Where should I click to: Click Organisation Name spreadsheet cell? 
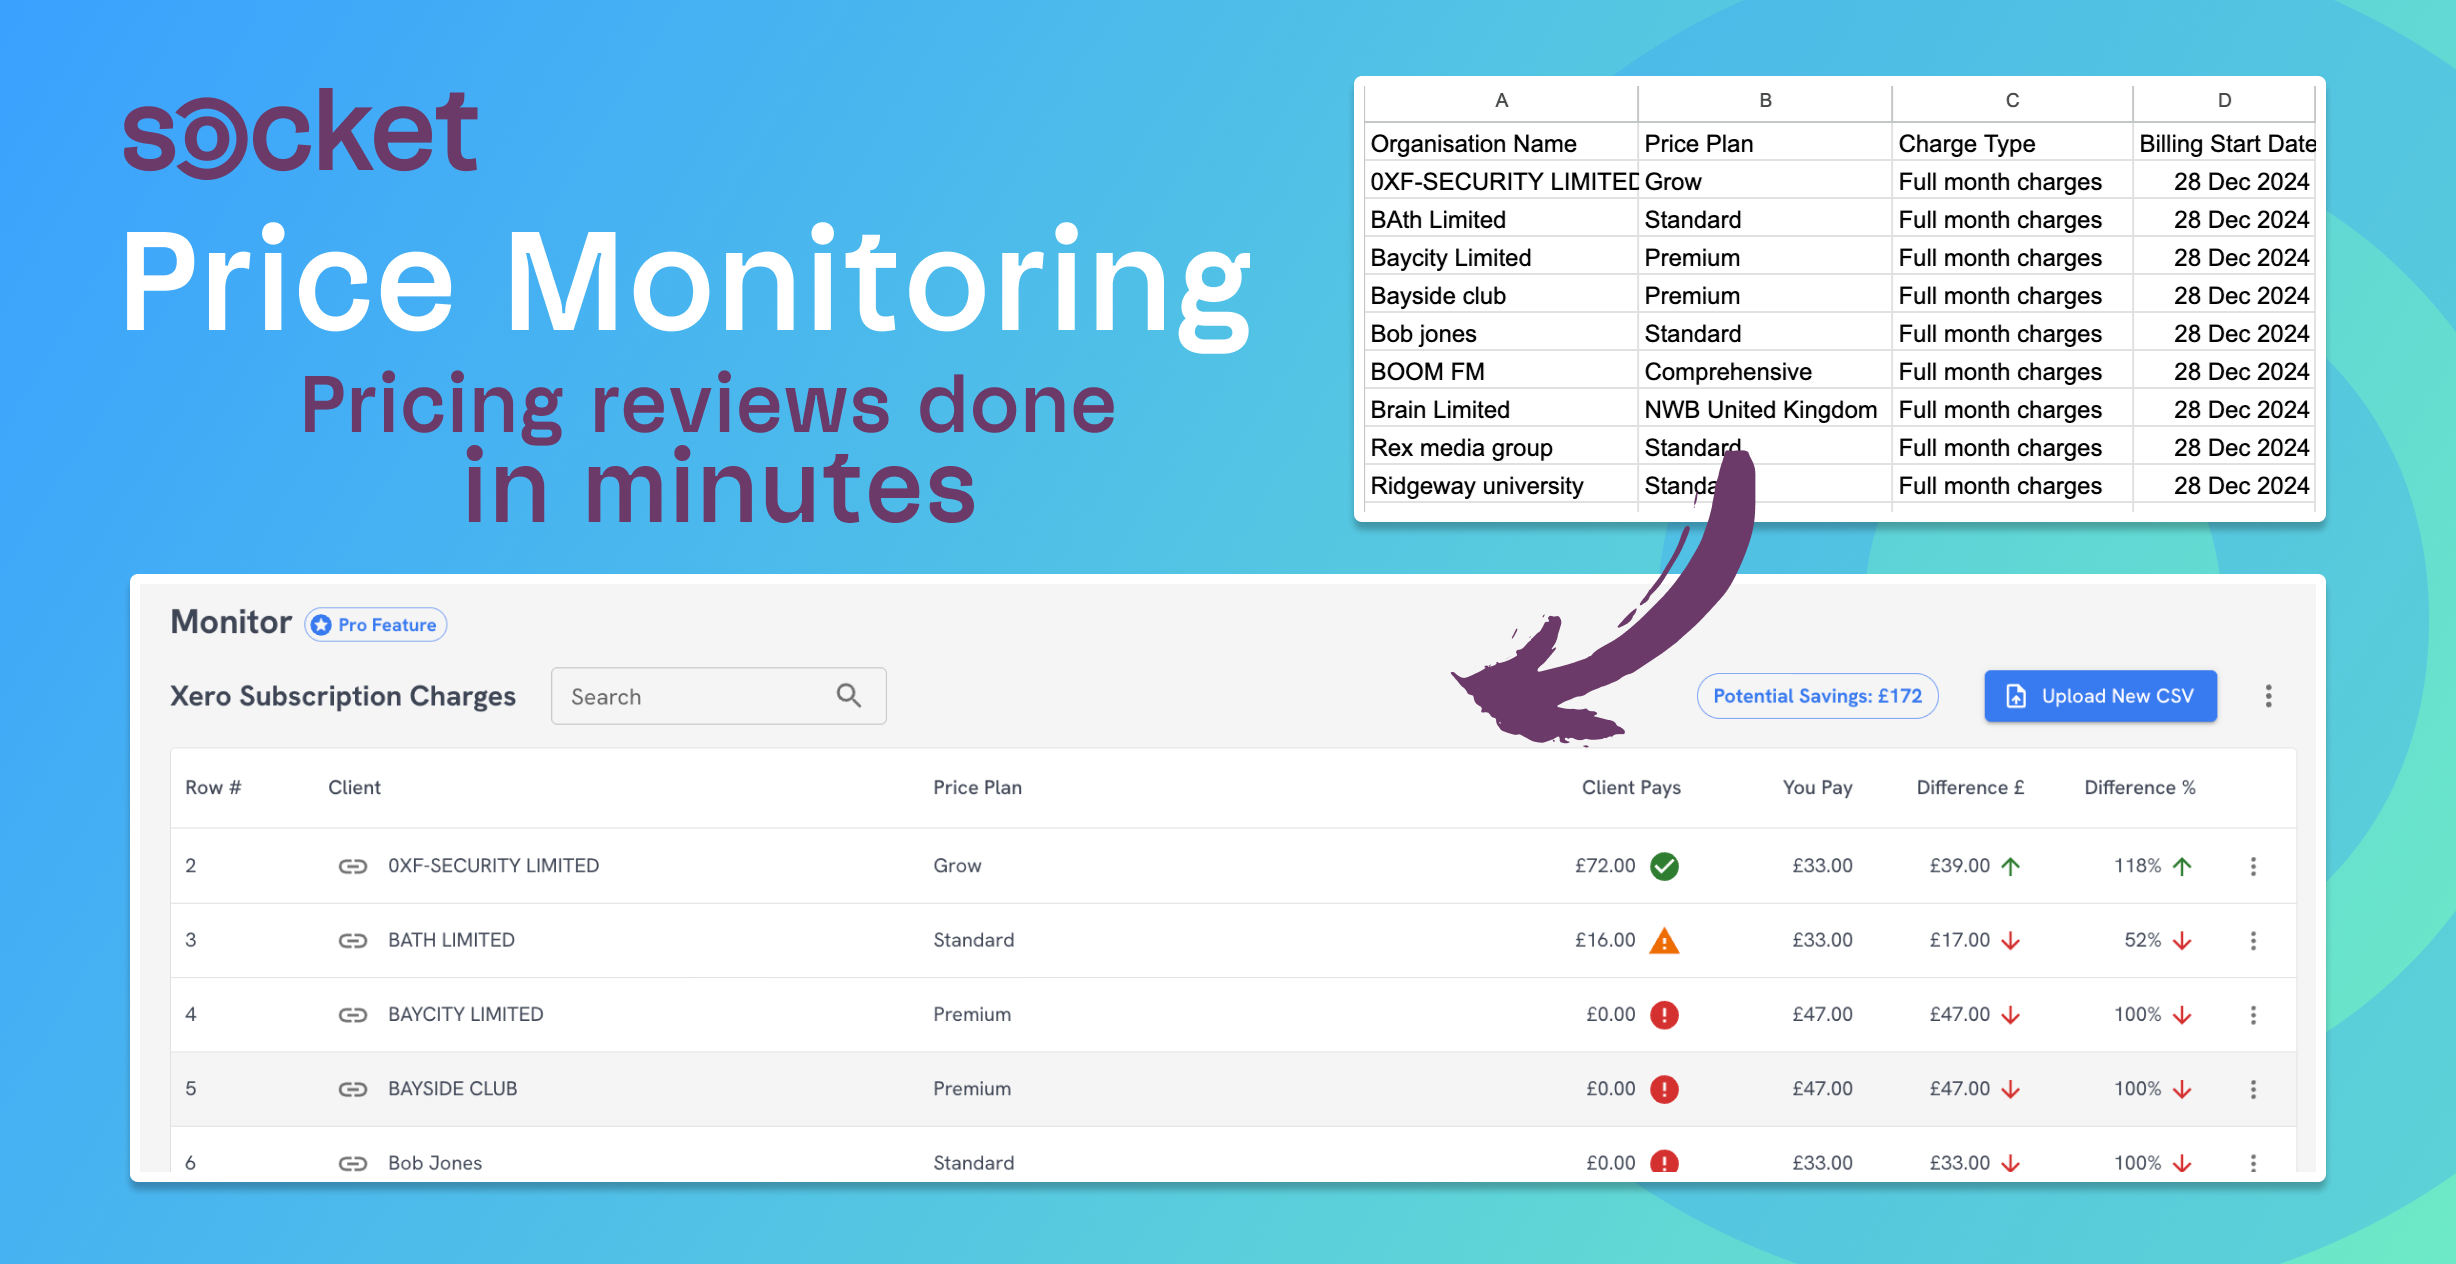point(1501,144)
